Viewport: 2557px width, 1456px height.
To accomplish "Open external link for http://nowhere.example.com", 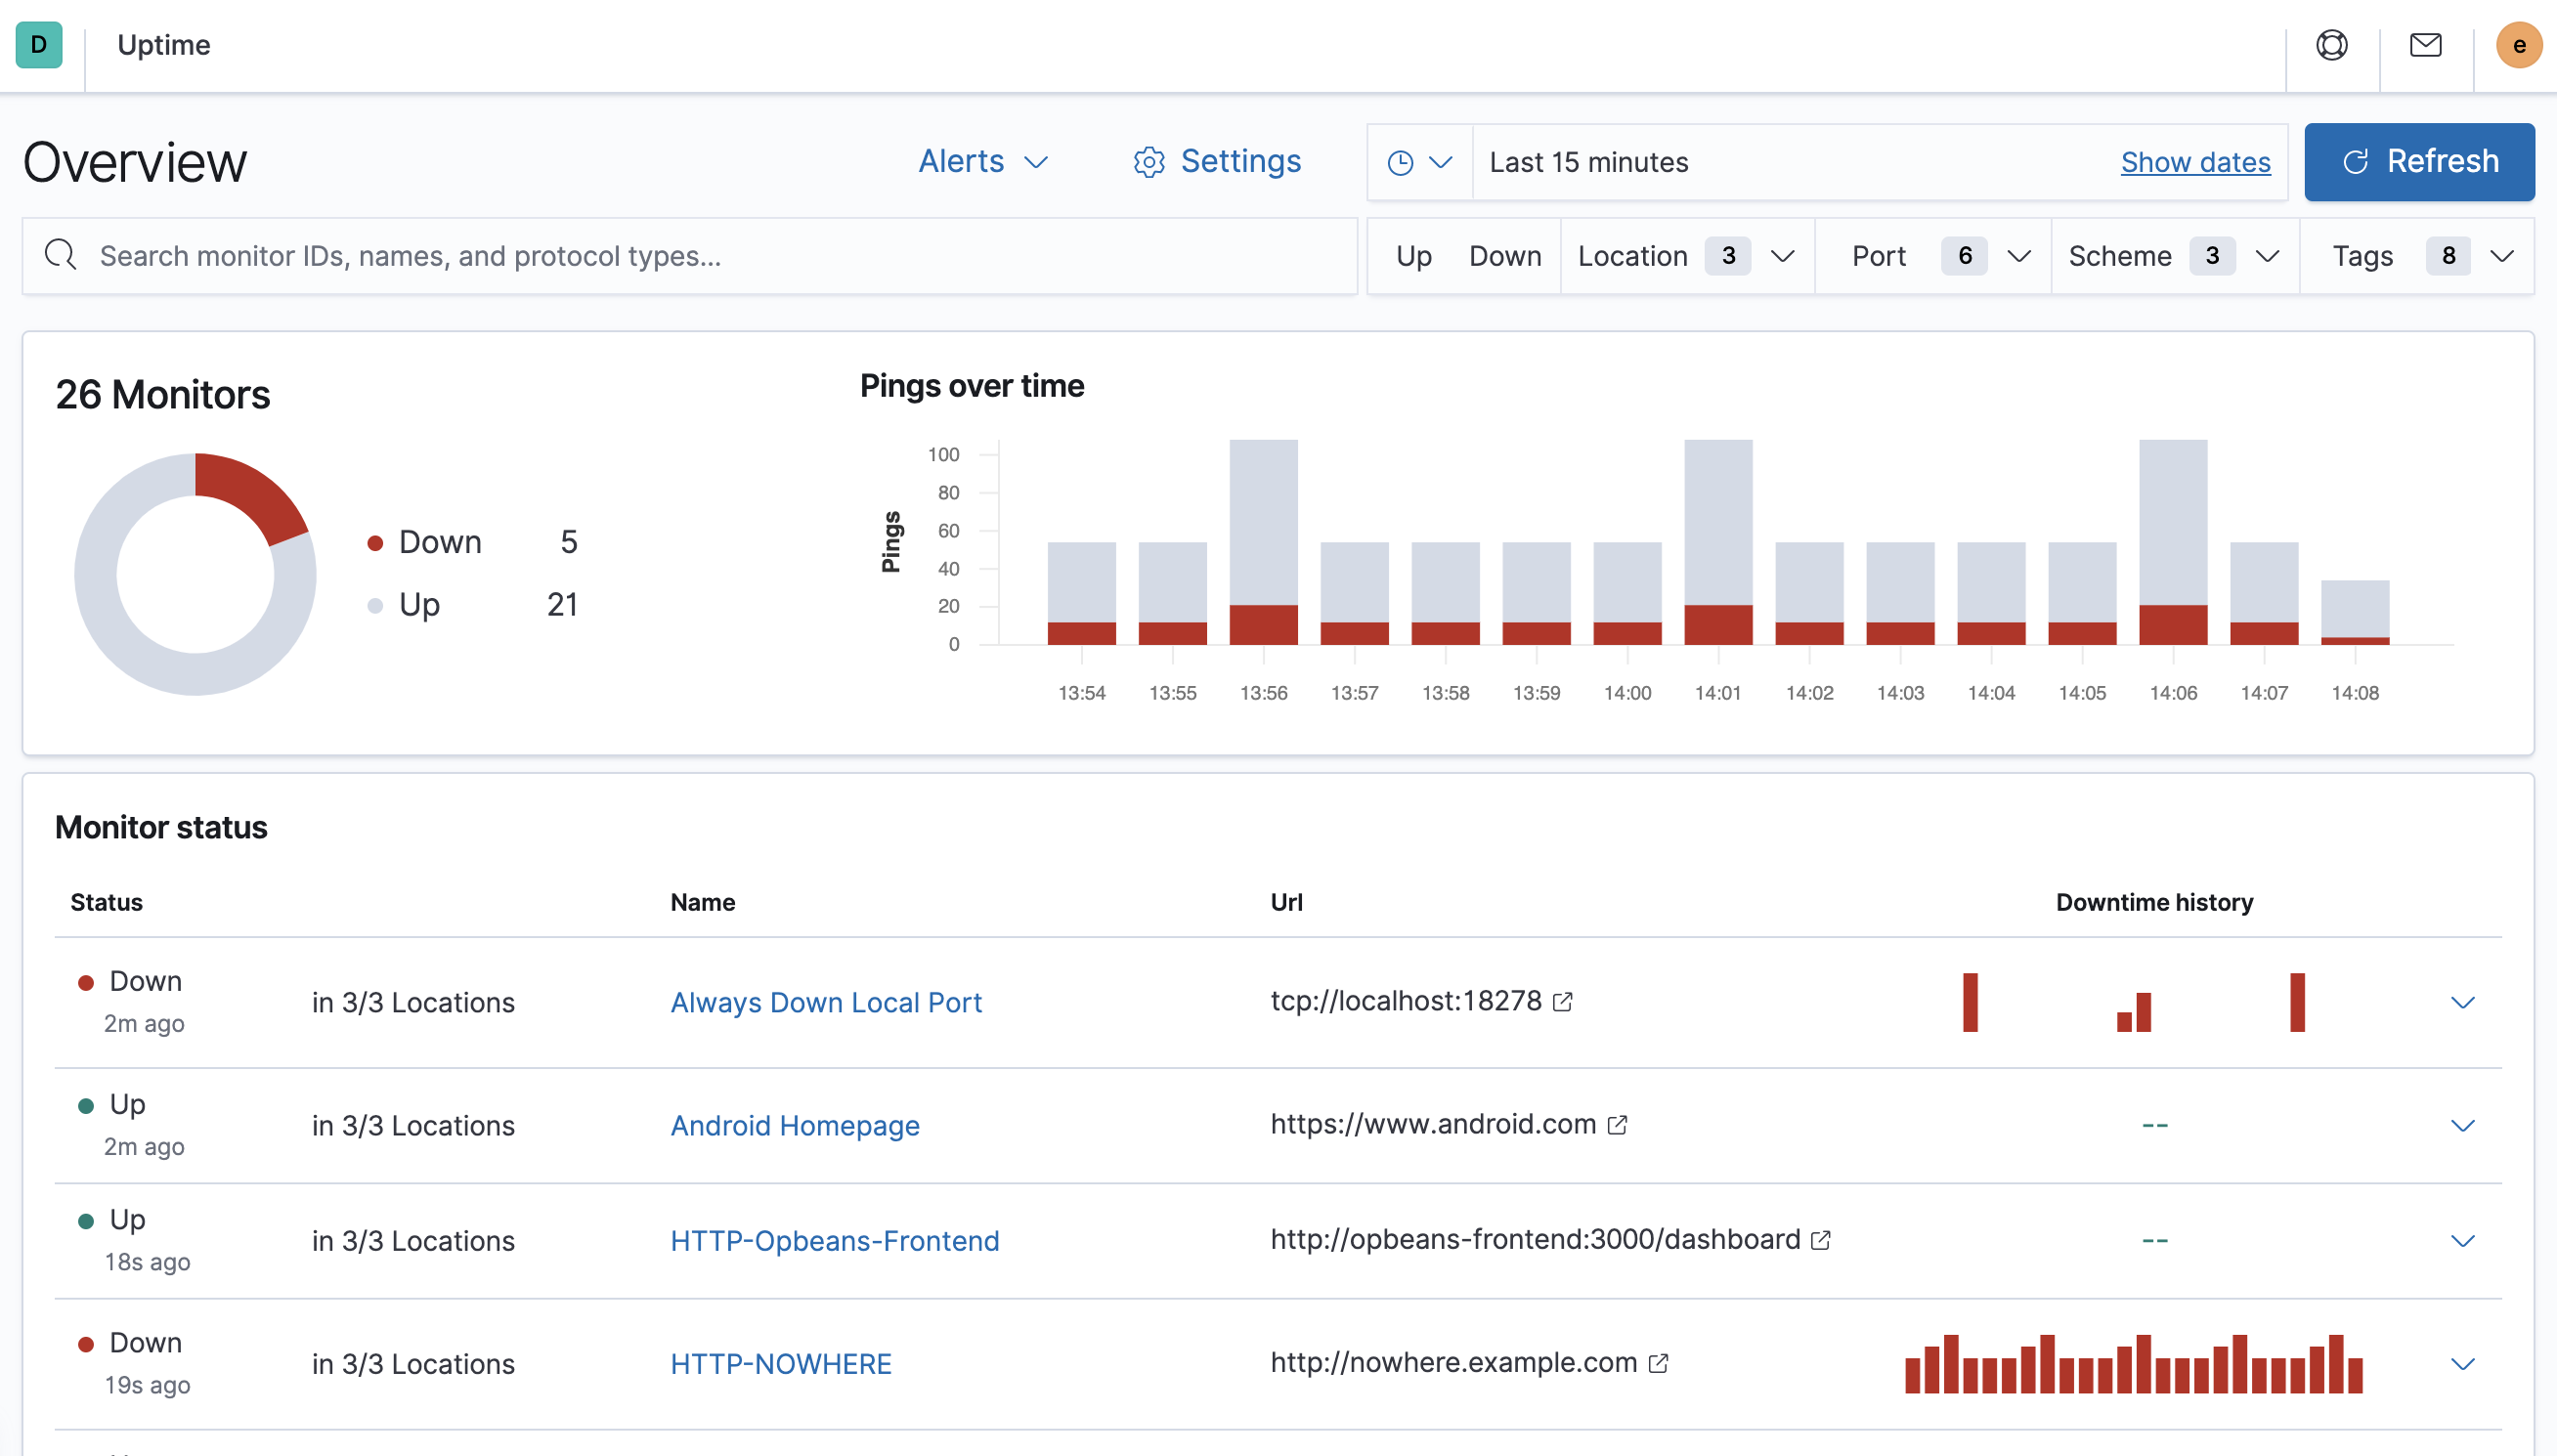I will click(x=1659, y=1362).
